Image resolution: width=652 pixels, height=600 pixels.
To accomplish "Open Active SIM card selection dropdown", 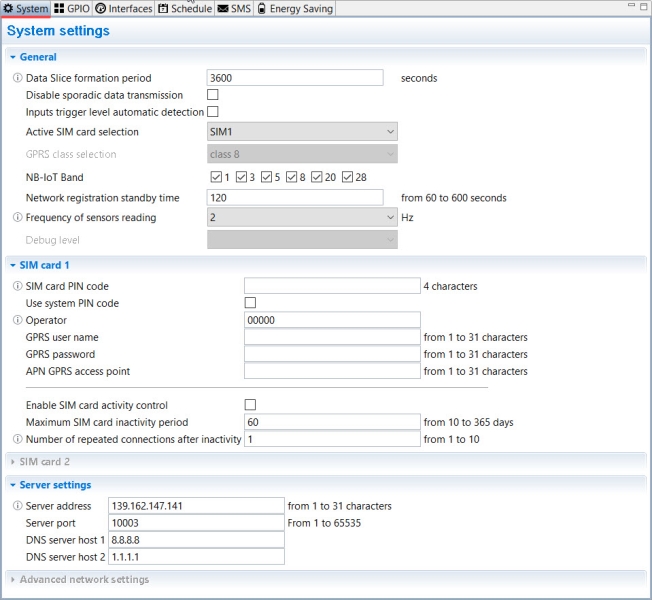I will click(302, 131).
